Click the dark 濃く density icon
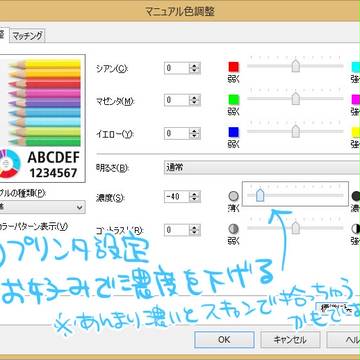This screenshot has height=360, width=360. pos(356,196)
